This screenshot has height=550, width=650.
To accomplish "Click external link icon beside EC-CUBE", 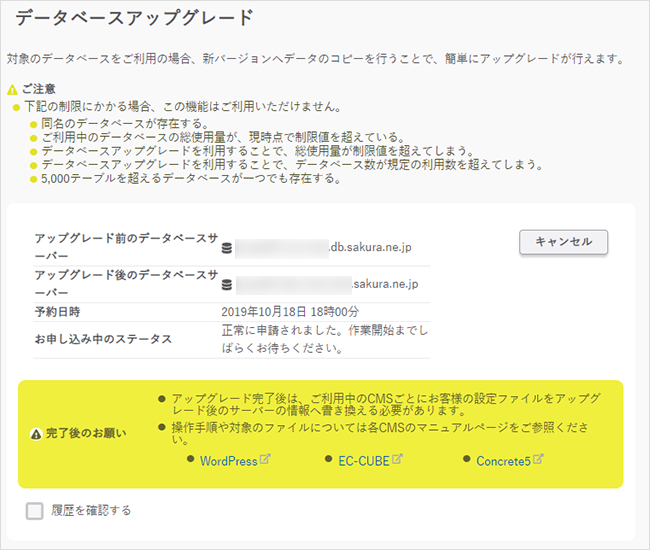I will pos(397,461).
